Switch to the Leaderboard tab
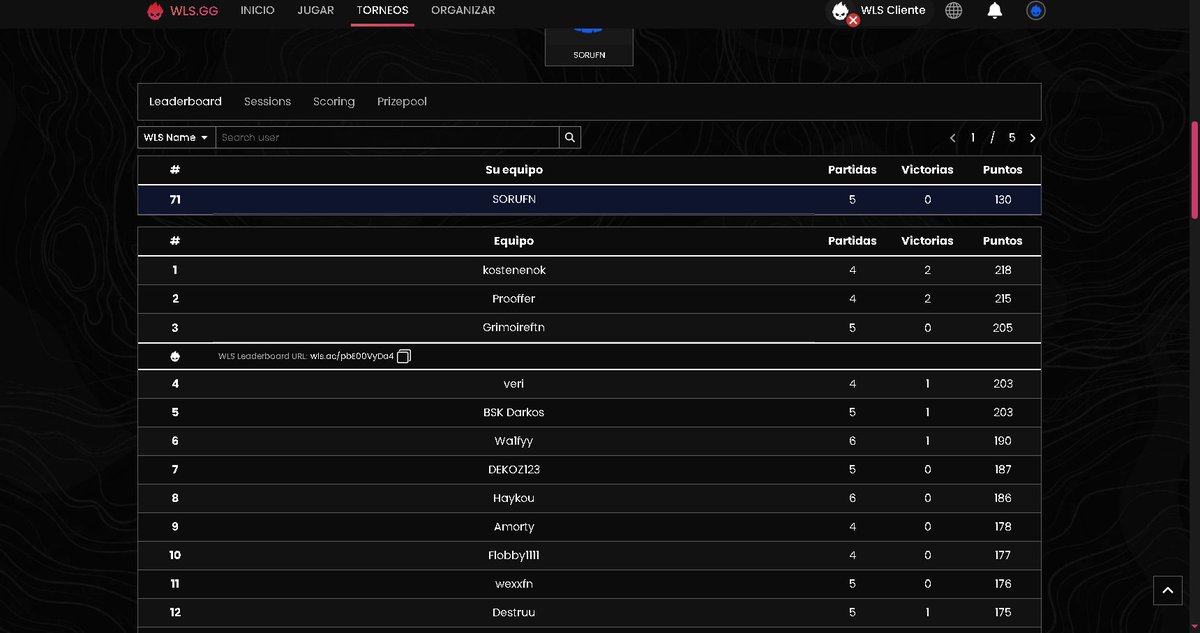The width and height of the screenshot is (1200, 633). (185, 101)
